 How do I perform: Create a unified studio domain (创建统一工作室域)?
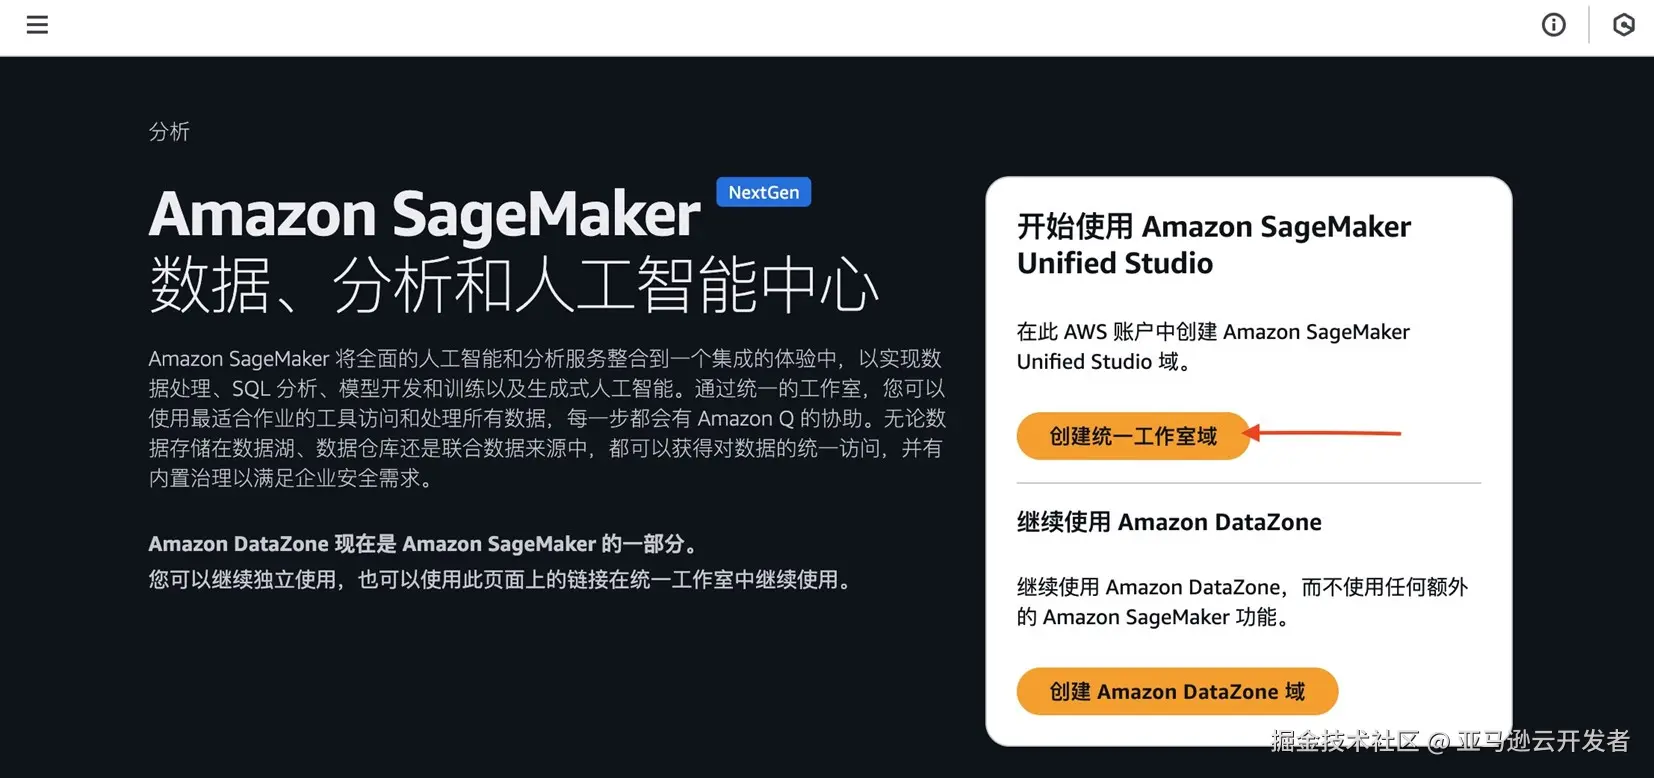(x=1133, y=436)
